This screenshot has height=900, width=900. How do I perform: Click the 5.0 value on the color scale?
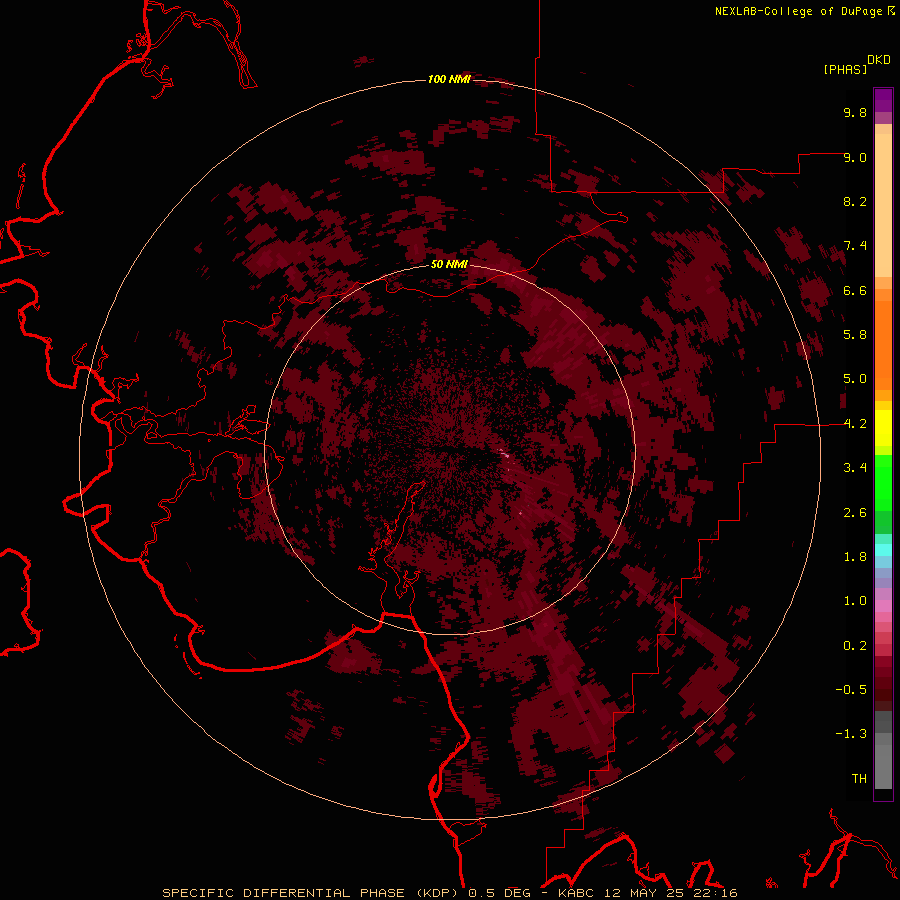coord(855,379)
